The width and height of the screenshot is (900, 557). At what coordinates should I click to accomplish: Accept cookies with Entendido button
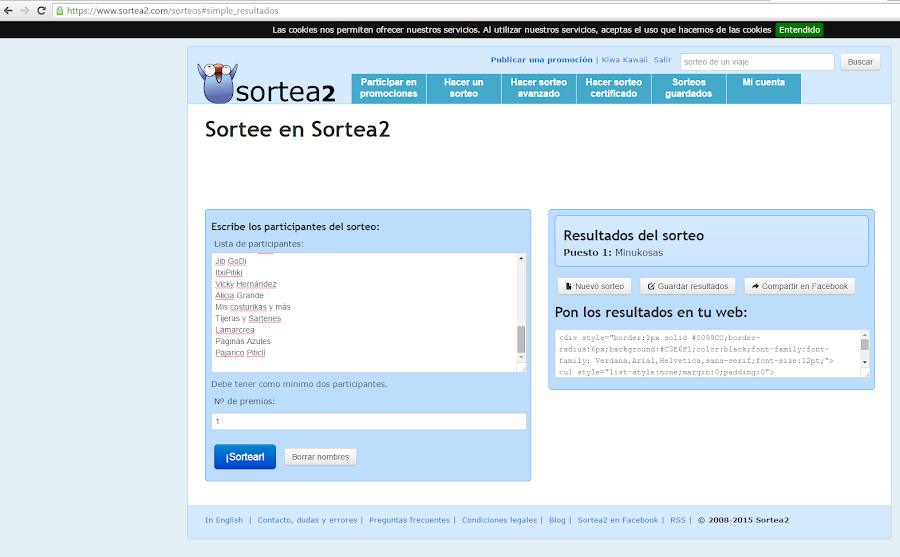click(x=799, y=30)
